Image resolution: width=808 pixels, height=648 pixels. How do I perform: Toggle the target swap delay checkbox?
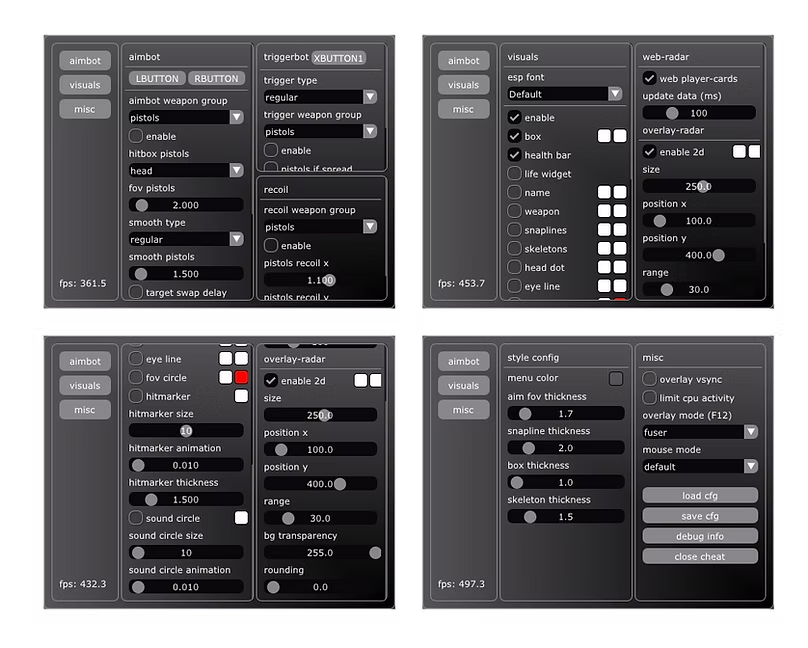coord(136,293)
